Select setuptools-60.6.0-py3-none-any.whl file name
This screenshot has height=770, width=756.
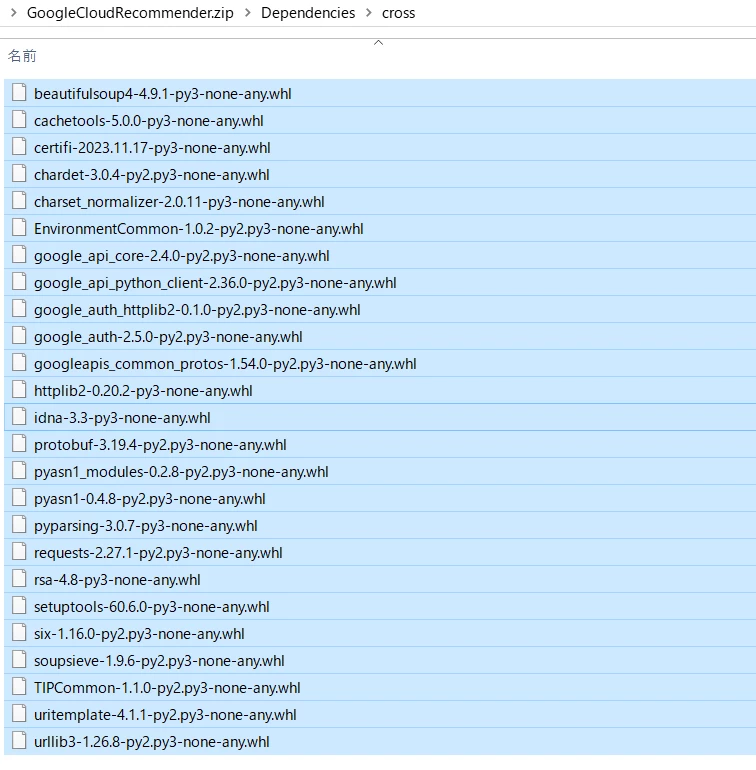pyautogui.click(x=152, y=607)
